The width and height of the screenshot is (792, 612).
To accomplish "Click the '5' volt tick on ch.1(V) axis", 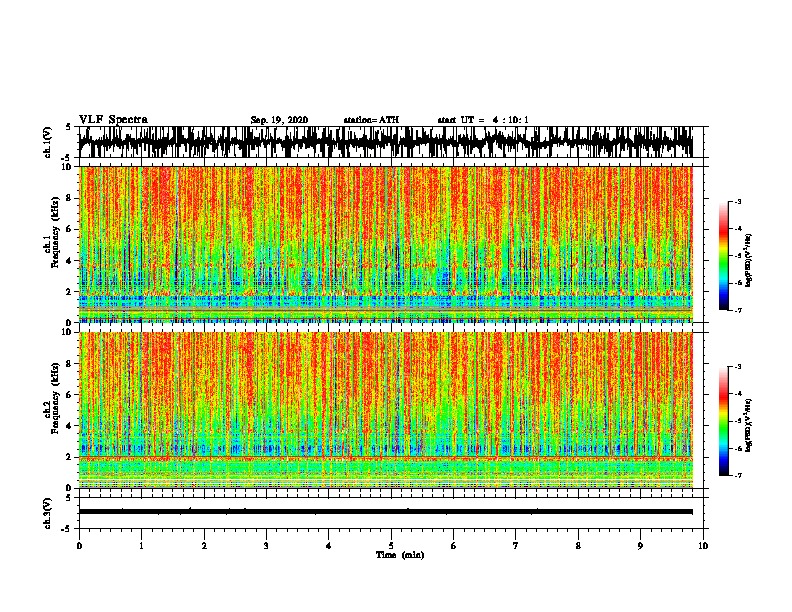I will [69, 127].
